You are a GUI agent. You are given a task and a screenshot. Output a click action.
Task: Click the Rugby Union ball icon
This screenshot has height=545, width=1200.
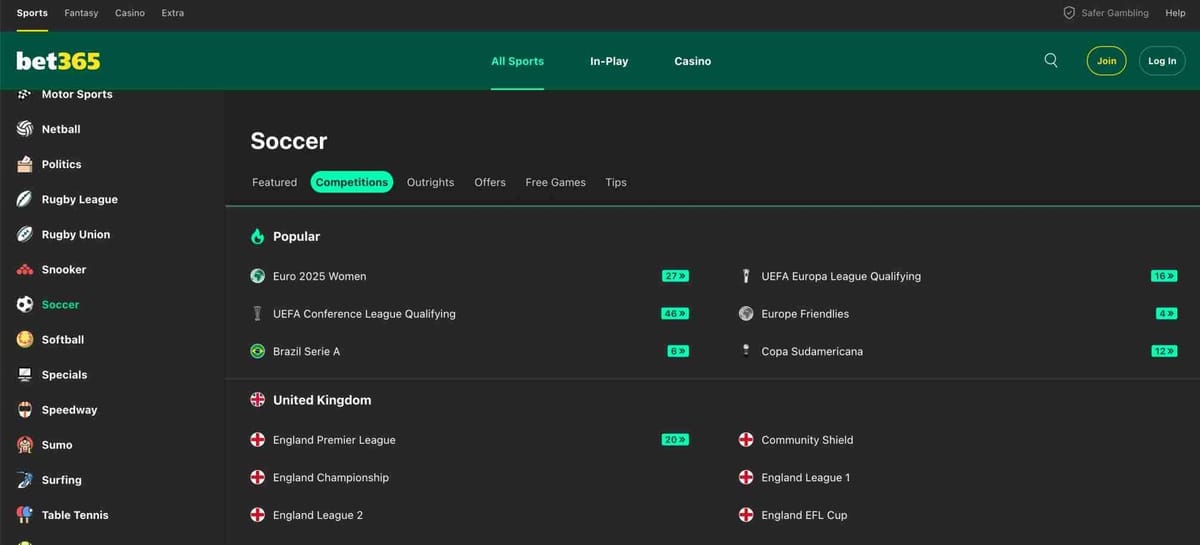[x=25, y=234]
